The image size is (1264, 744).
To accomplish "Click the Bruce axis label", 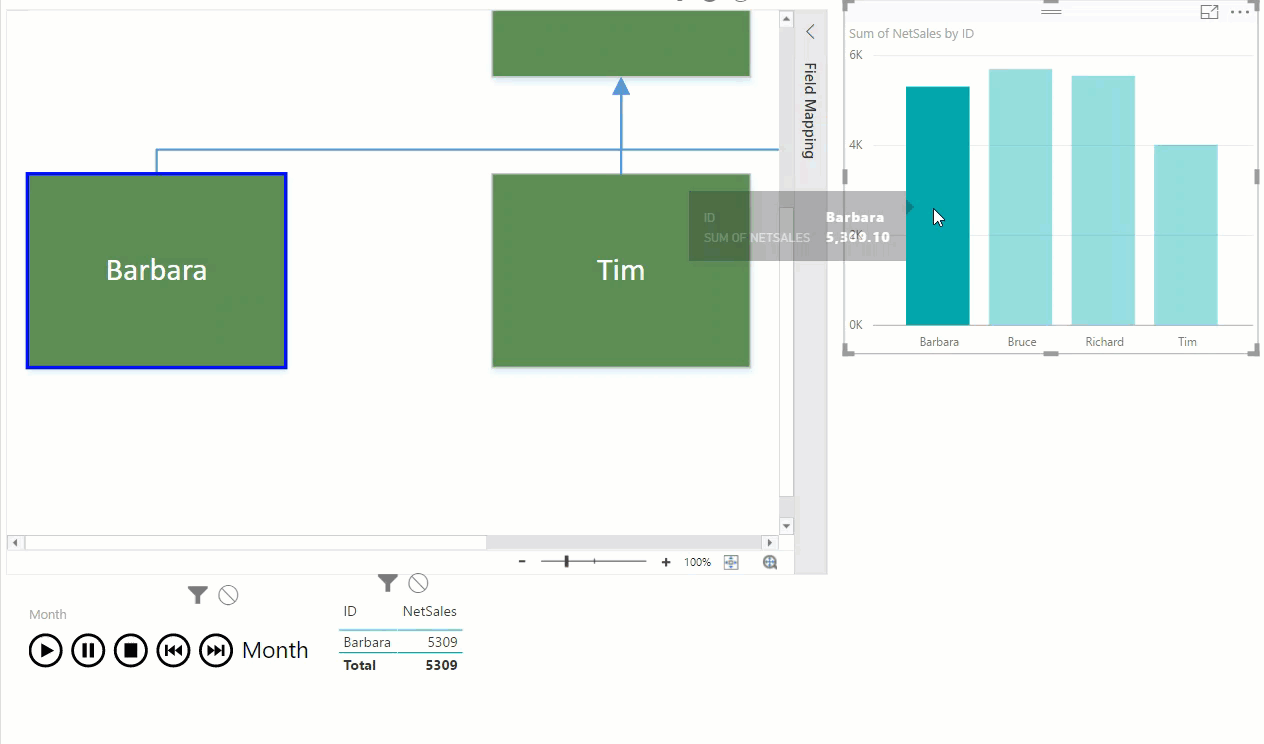I will click(x=1022, y=341).
